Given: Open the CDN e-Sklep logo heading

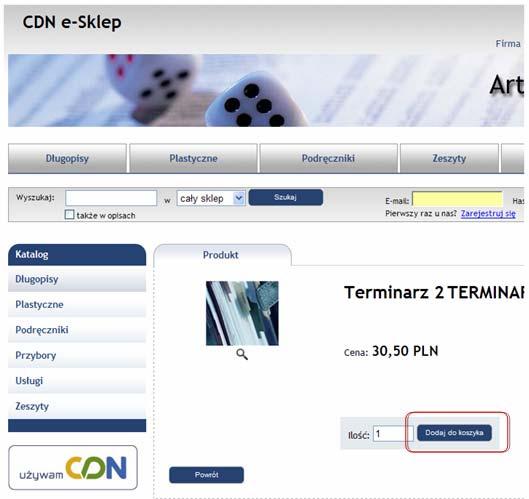Looking at the screenshot, I should 72,22.
